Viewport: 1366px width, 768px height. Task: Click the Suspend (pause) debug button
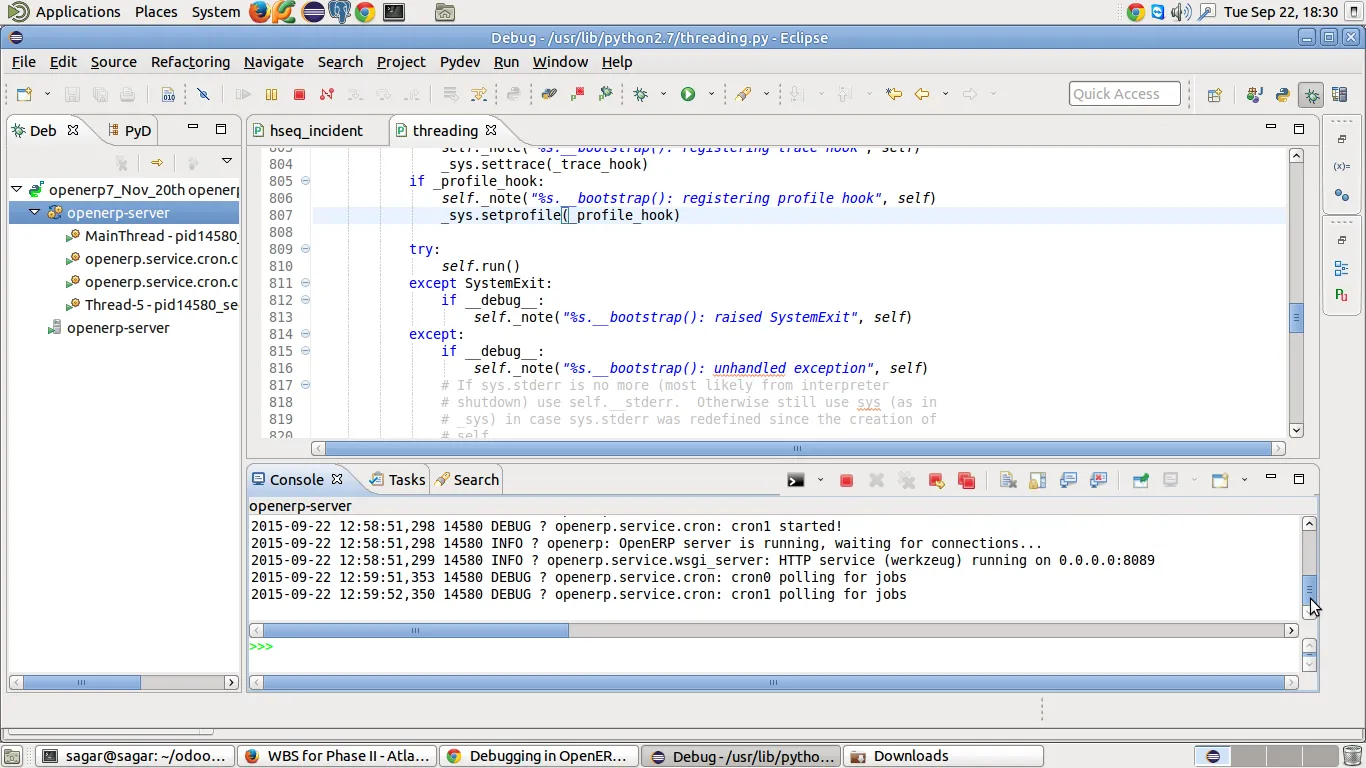coord(271,94)
